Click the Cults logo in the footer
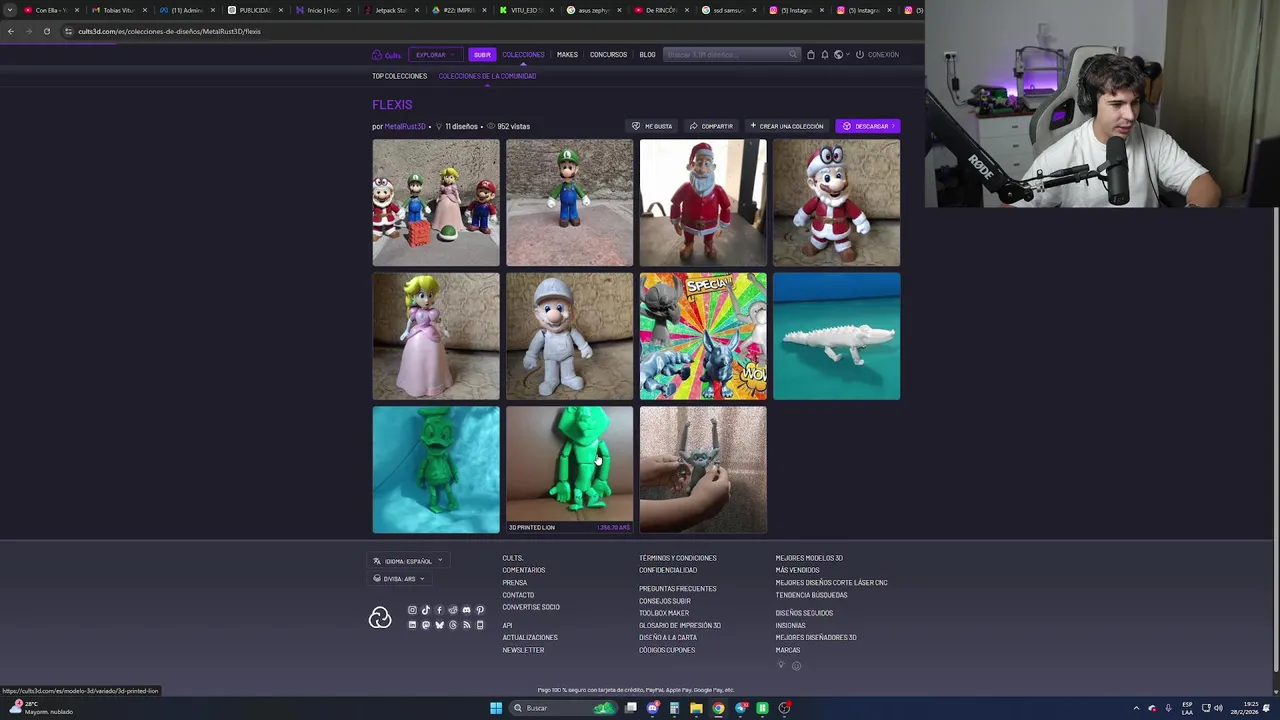Viewport: 1280px width, 720px height. pos(380,618)
